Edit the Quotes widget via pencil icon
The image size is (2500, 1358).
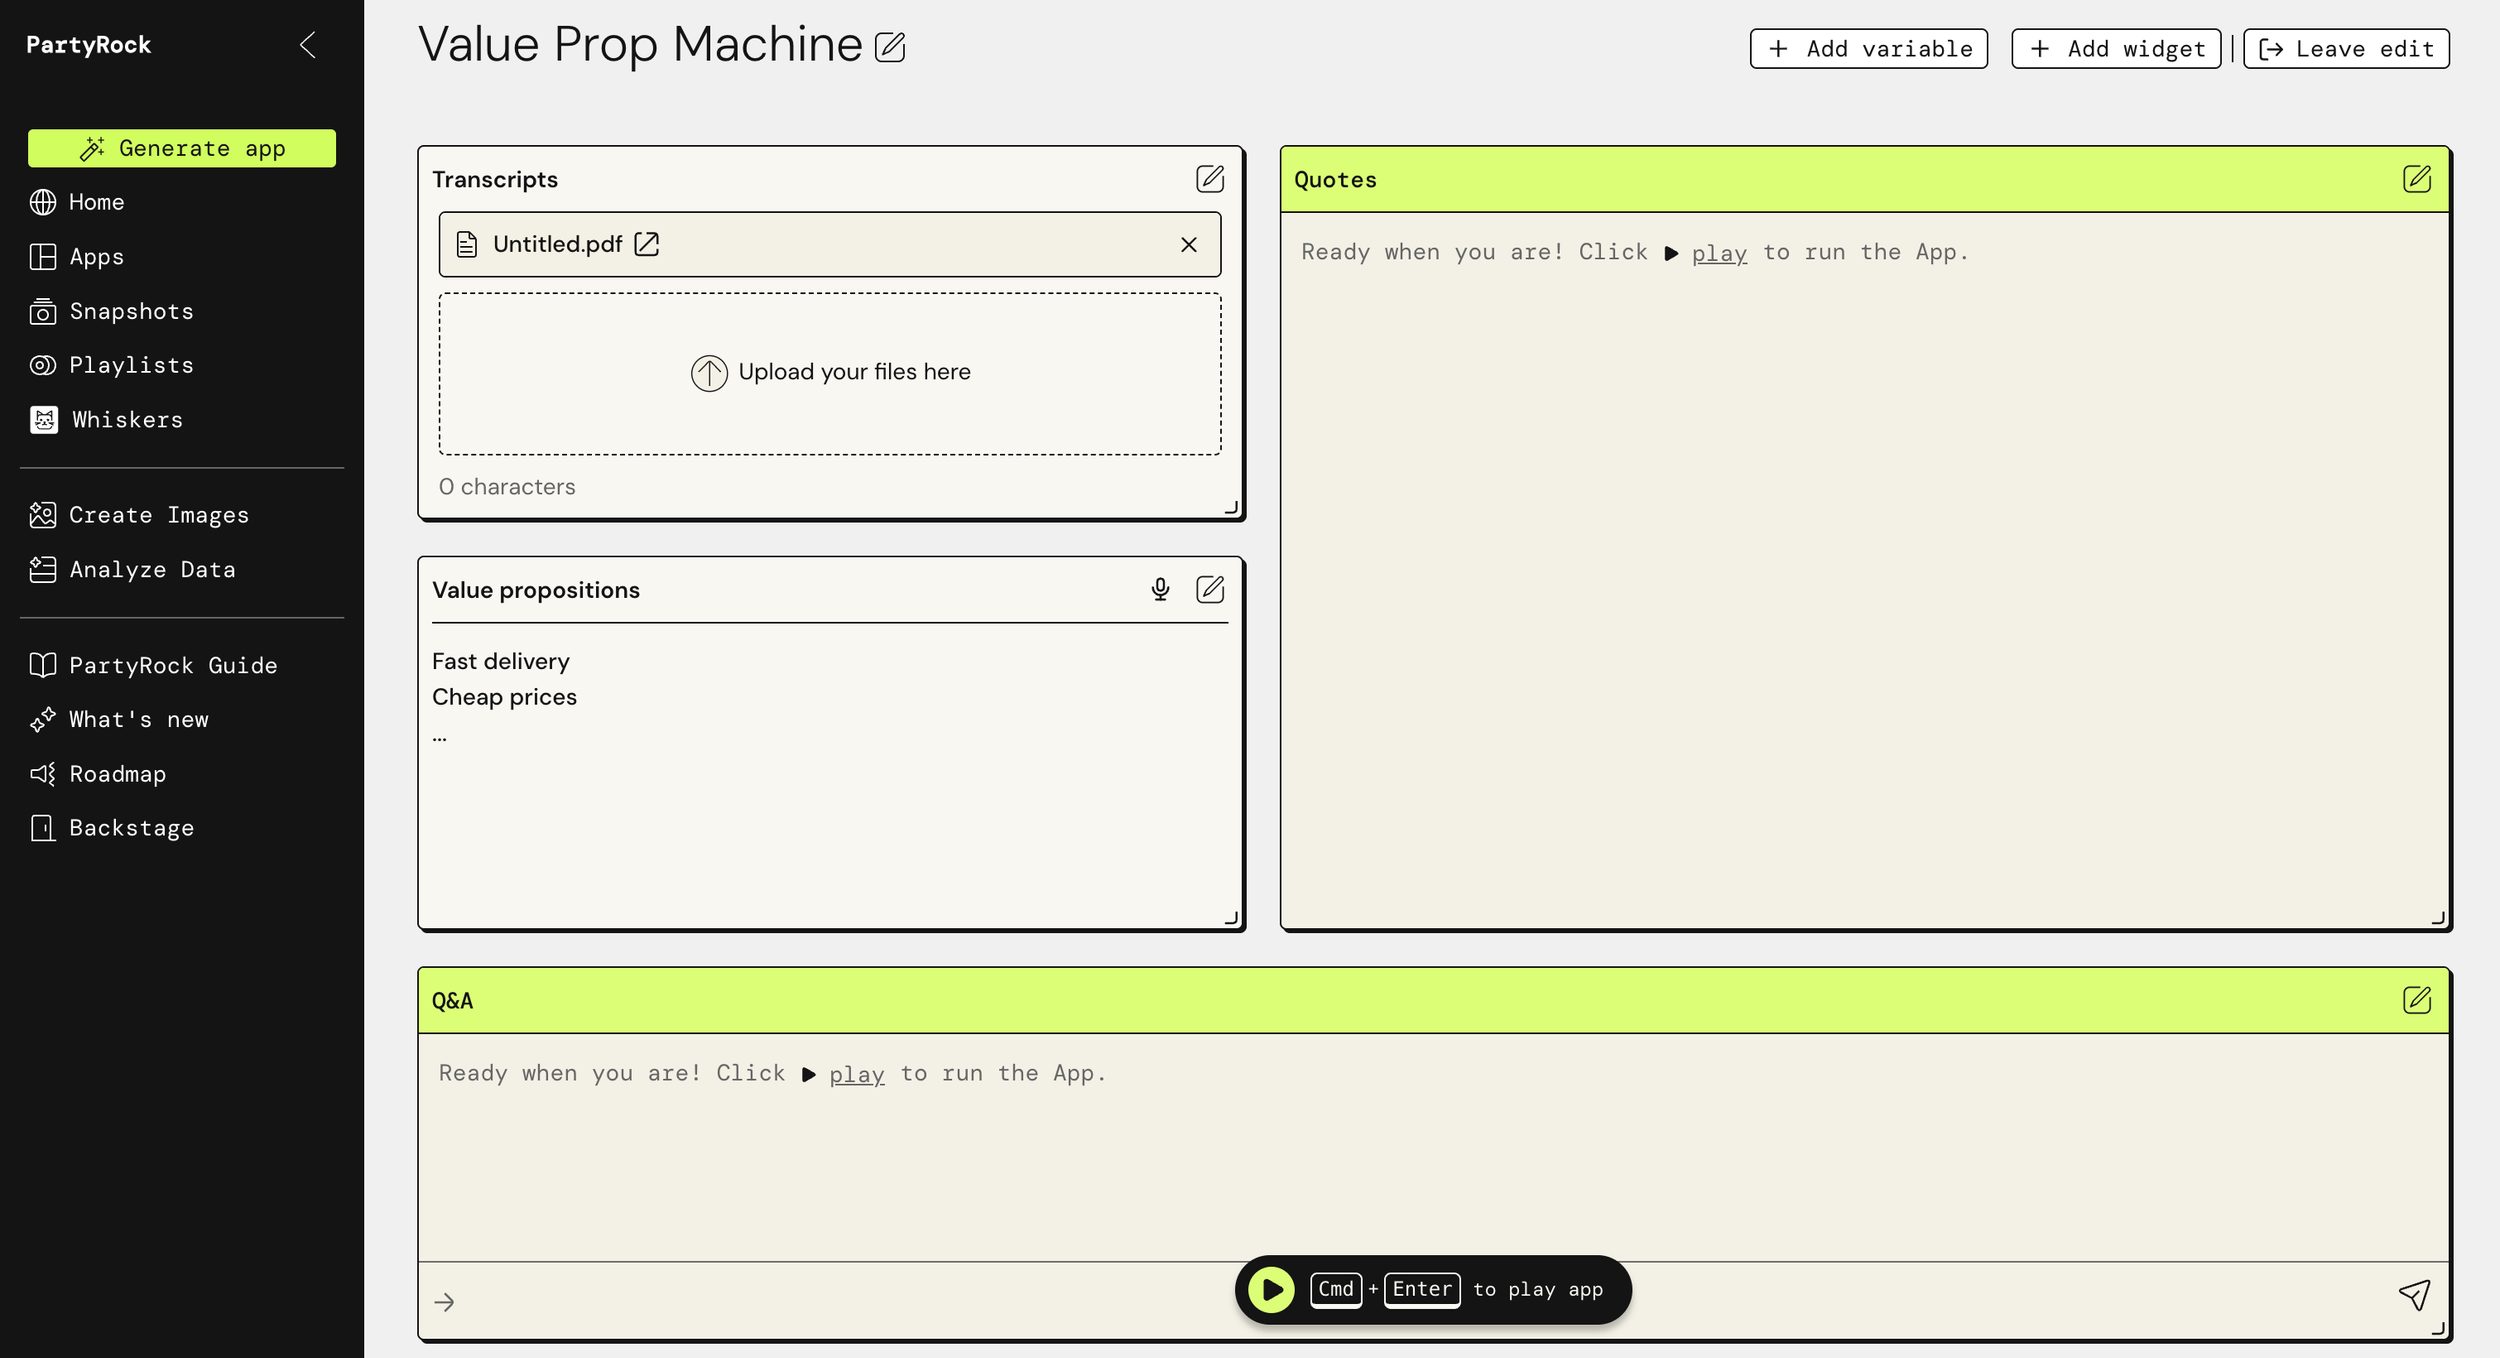(2416, 179)
